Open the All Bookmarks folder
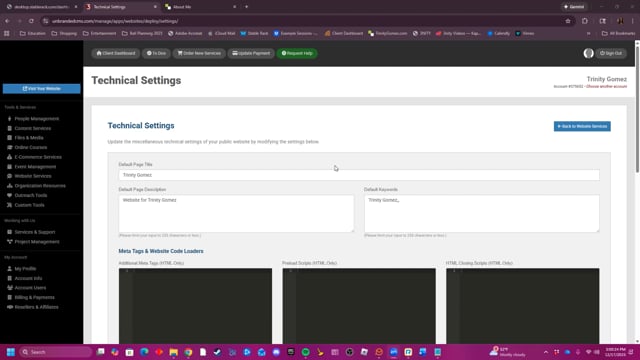 point(618,33)
